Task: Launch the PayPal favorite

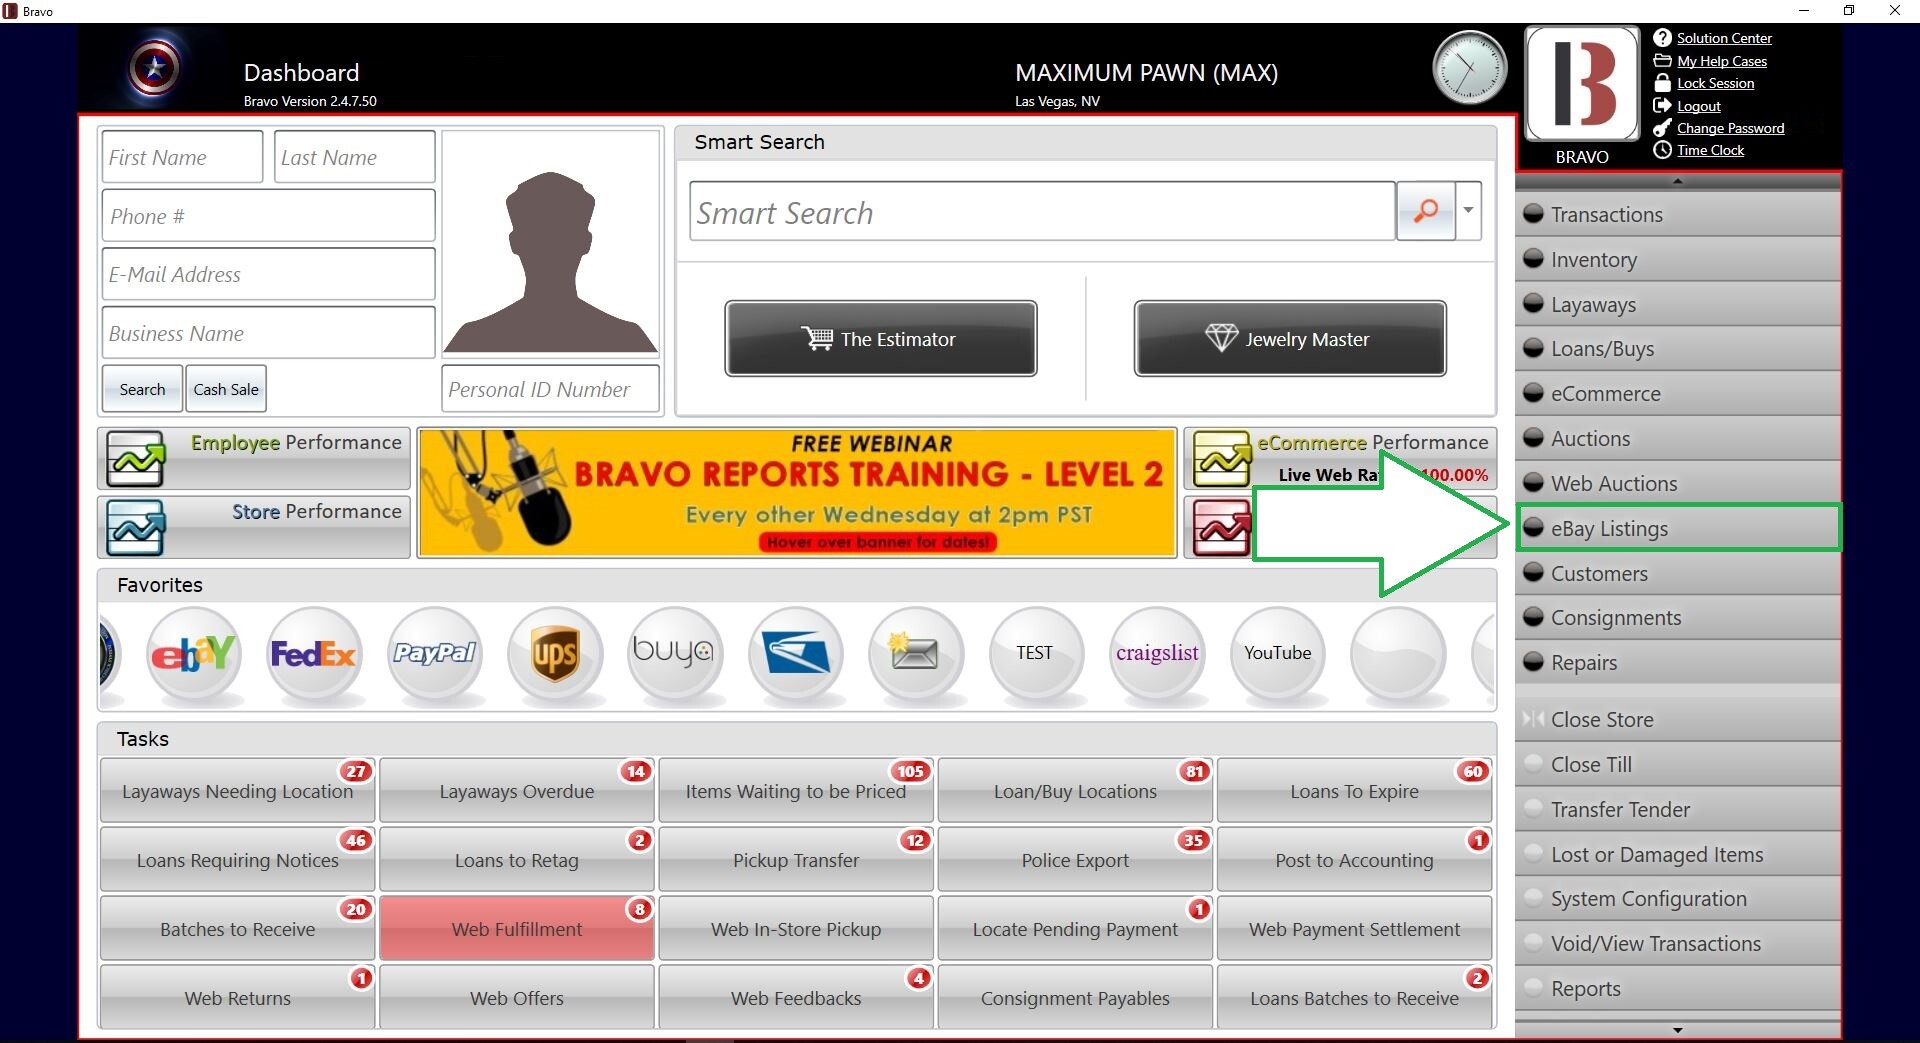Action: tap(434, 654)
